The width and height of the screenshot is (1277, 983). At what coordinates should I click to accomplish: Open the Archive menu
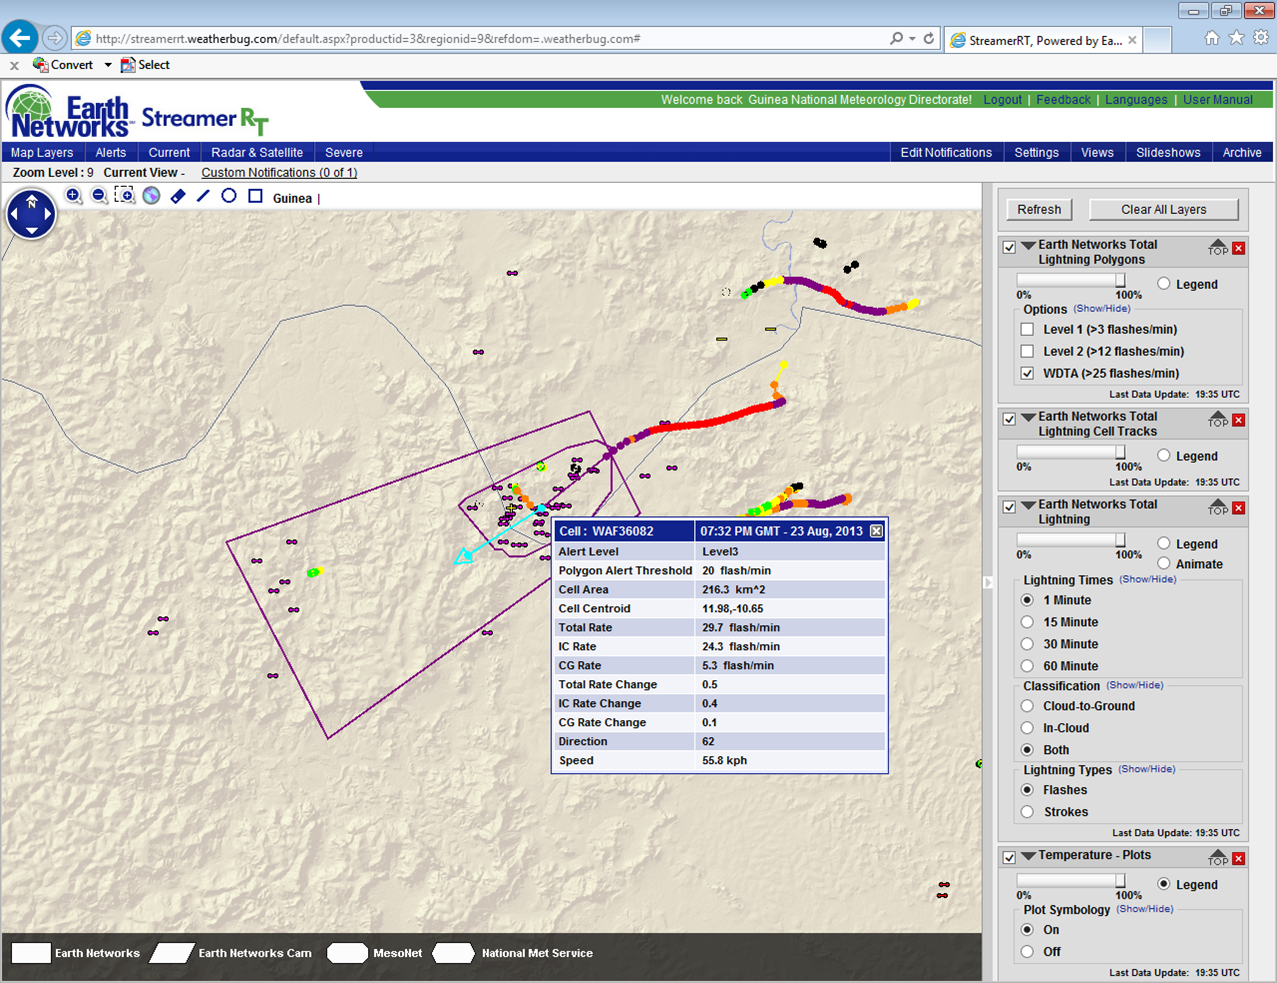(1242, 153)
